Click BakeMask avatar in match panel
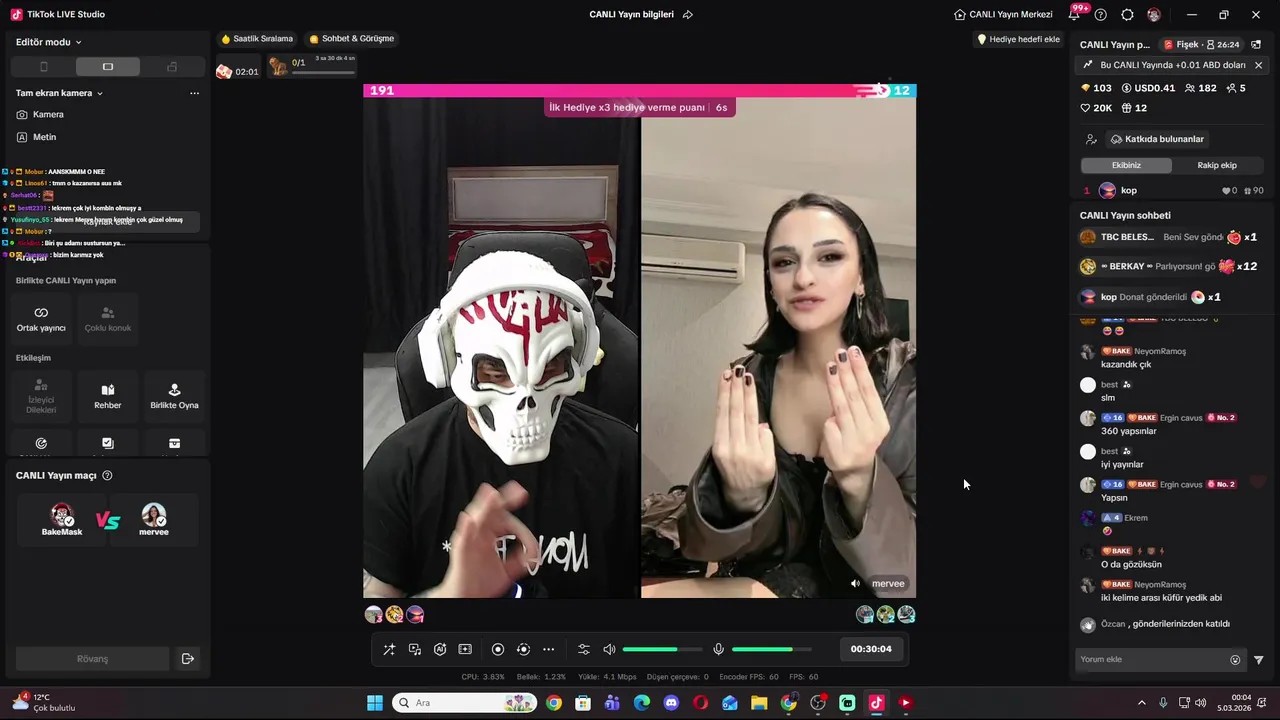The height and width of the screenshot is (720, 1280). coord(62,516)
